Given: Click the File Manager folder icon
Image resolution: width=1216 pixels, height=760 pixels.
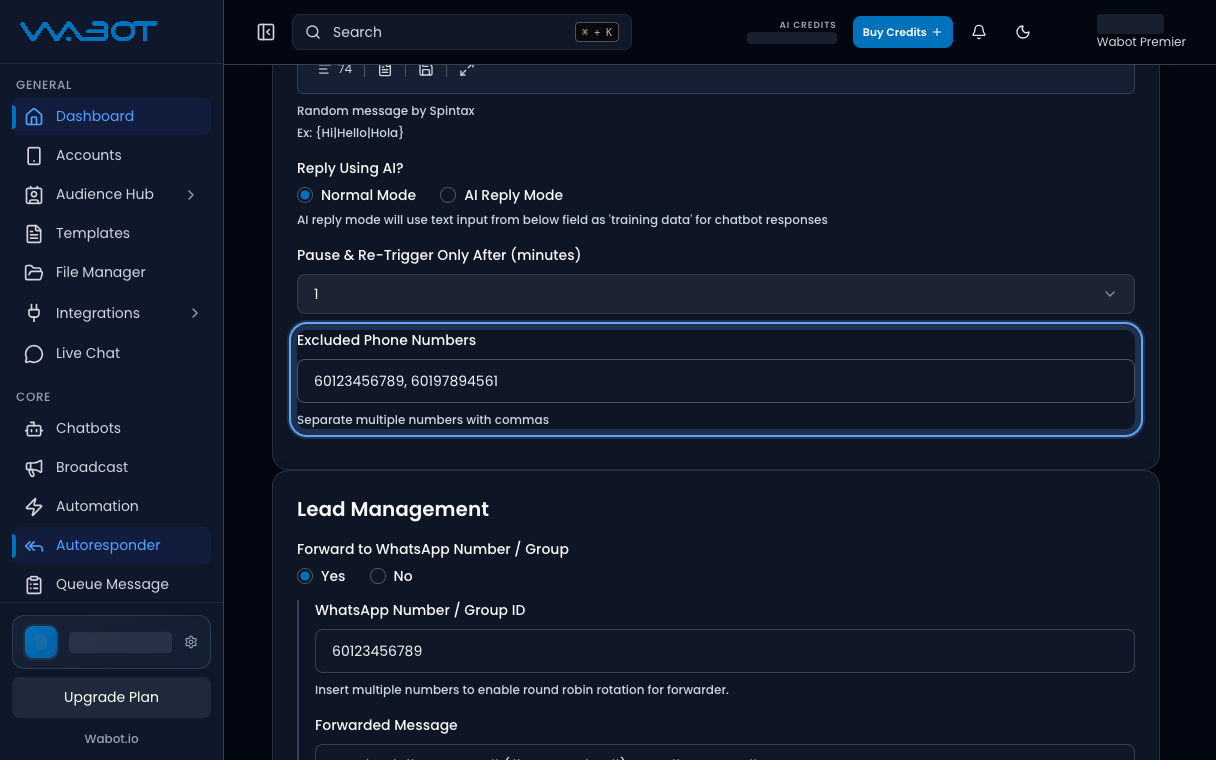Looking at the screenshot, I should tap(34, 272).
